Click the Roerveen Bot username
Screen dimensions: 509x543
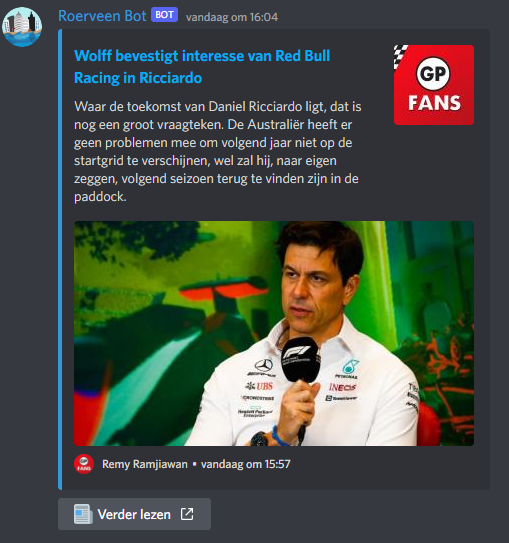[x=102, y=16]
